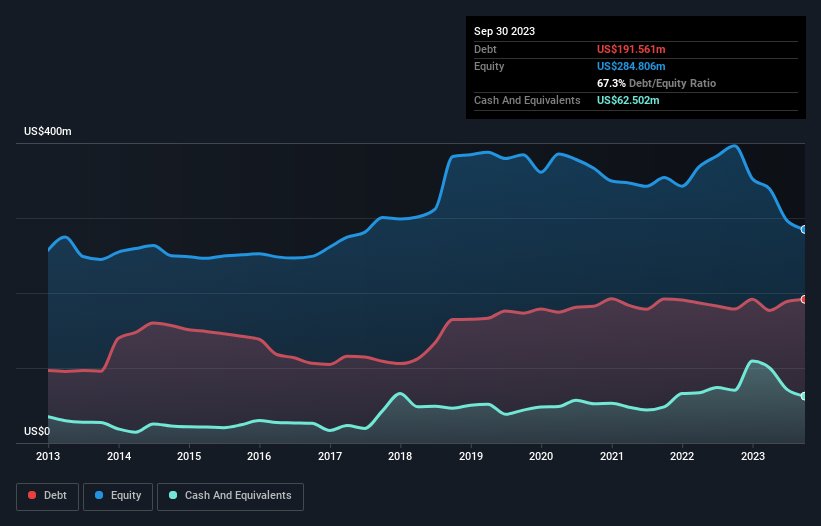Click the Sep 30 2023 tooltip date
Viewport: 821px width, 526px height.
[x=504, y=31]
